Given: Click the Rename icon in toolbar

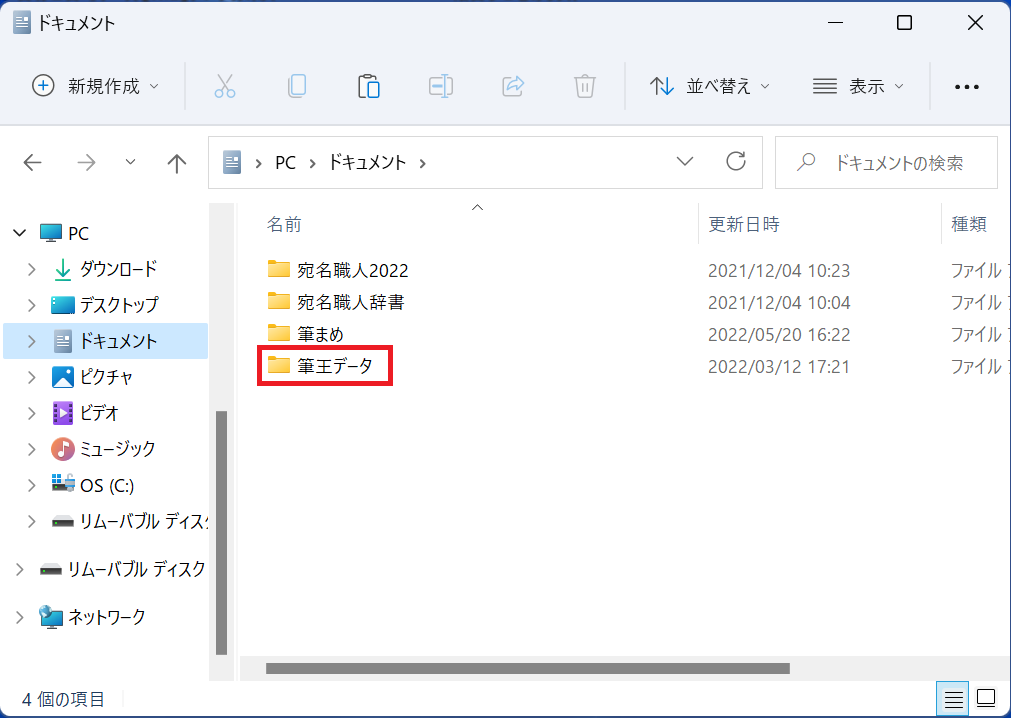Looking at the screenshot, I should coord(440,86).
